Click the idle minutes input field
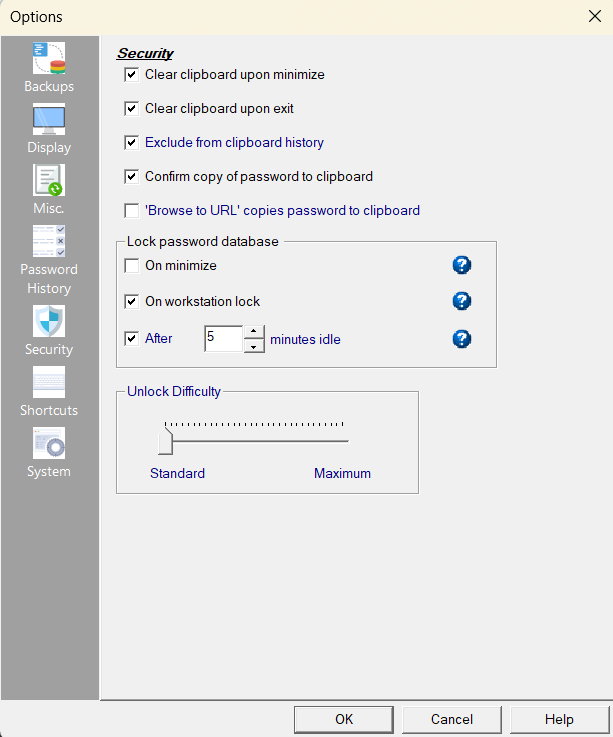The width and height of the screenshot is (613, 737). point(224,338)
